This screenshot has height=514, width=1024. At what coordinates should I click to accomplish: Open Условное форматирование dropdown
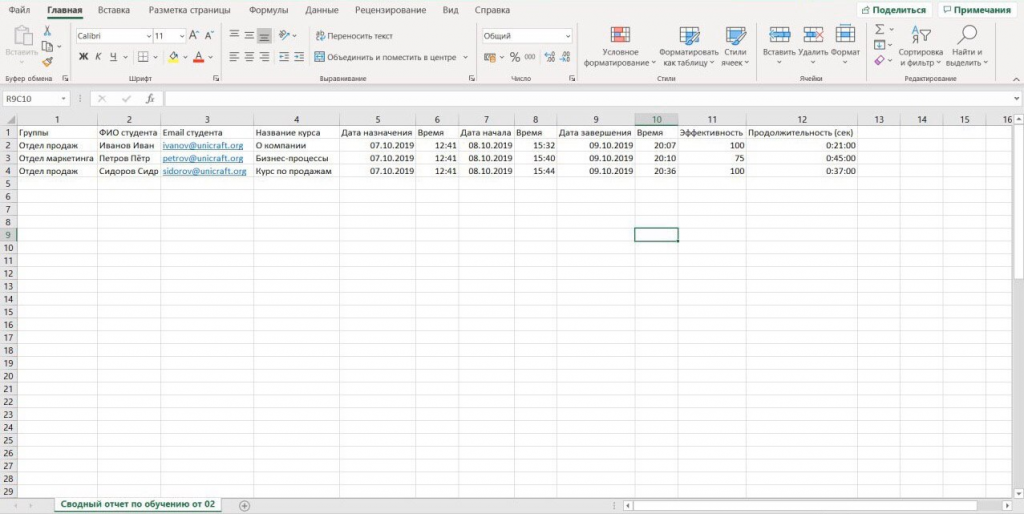pyautogui.click(x=620, y=46)
